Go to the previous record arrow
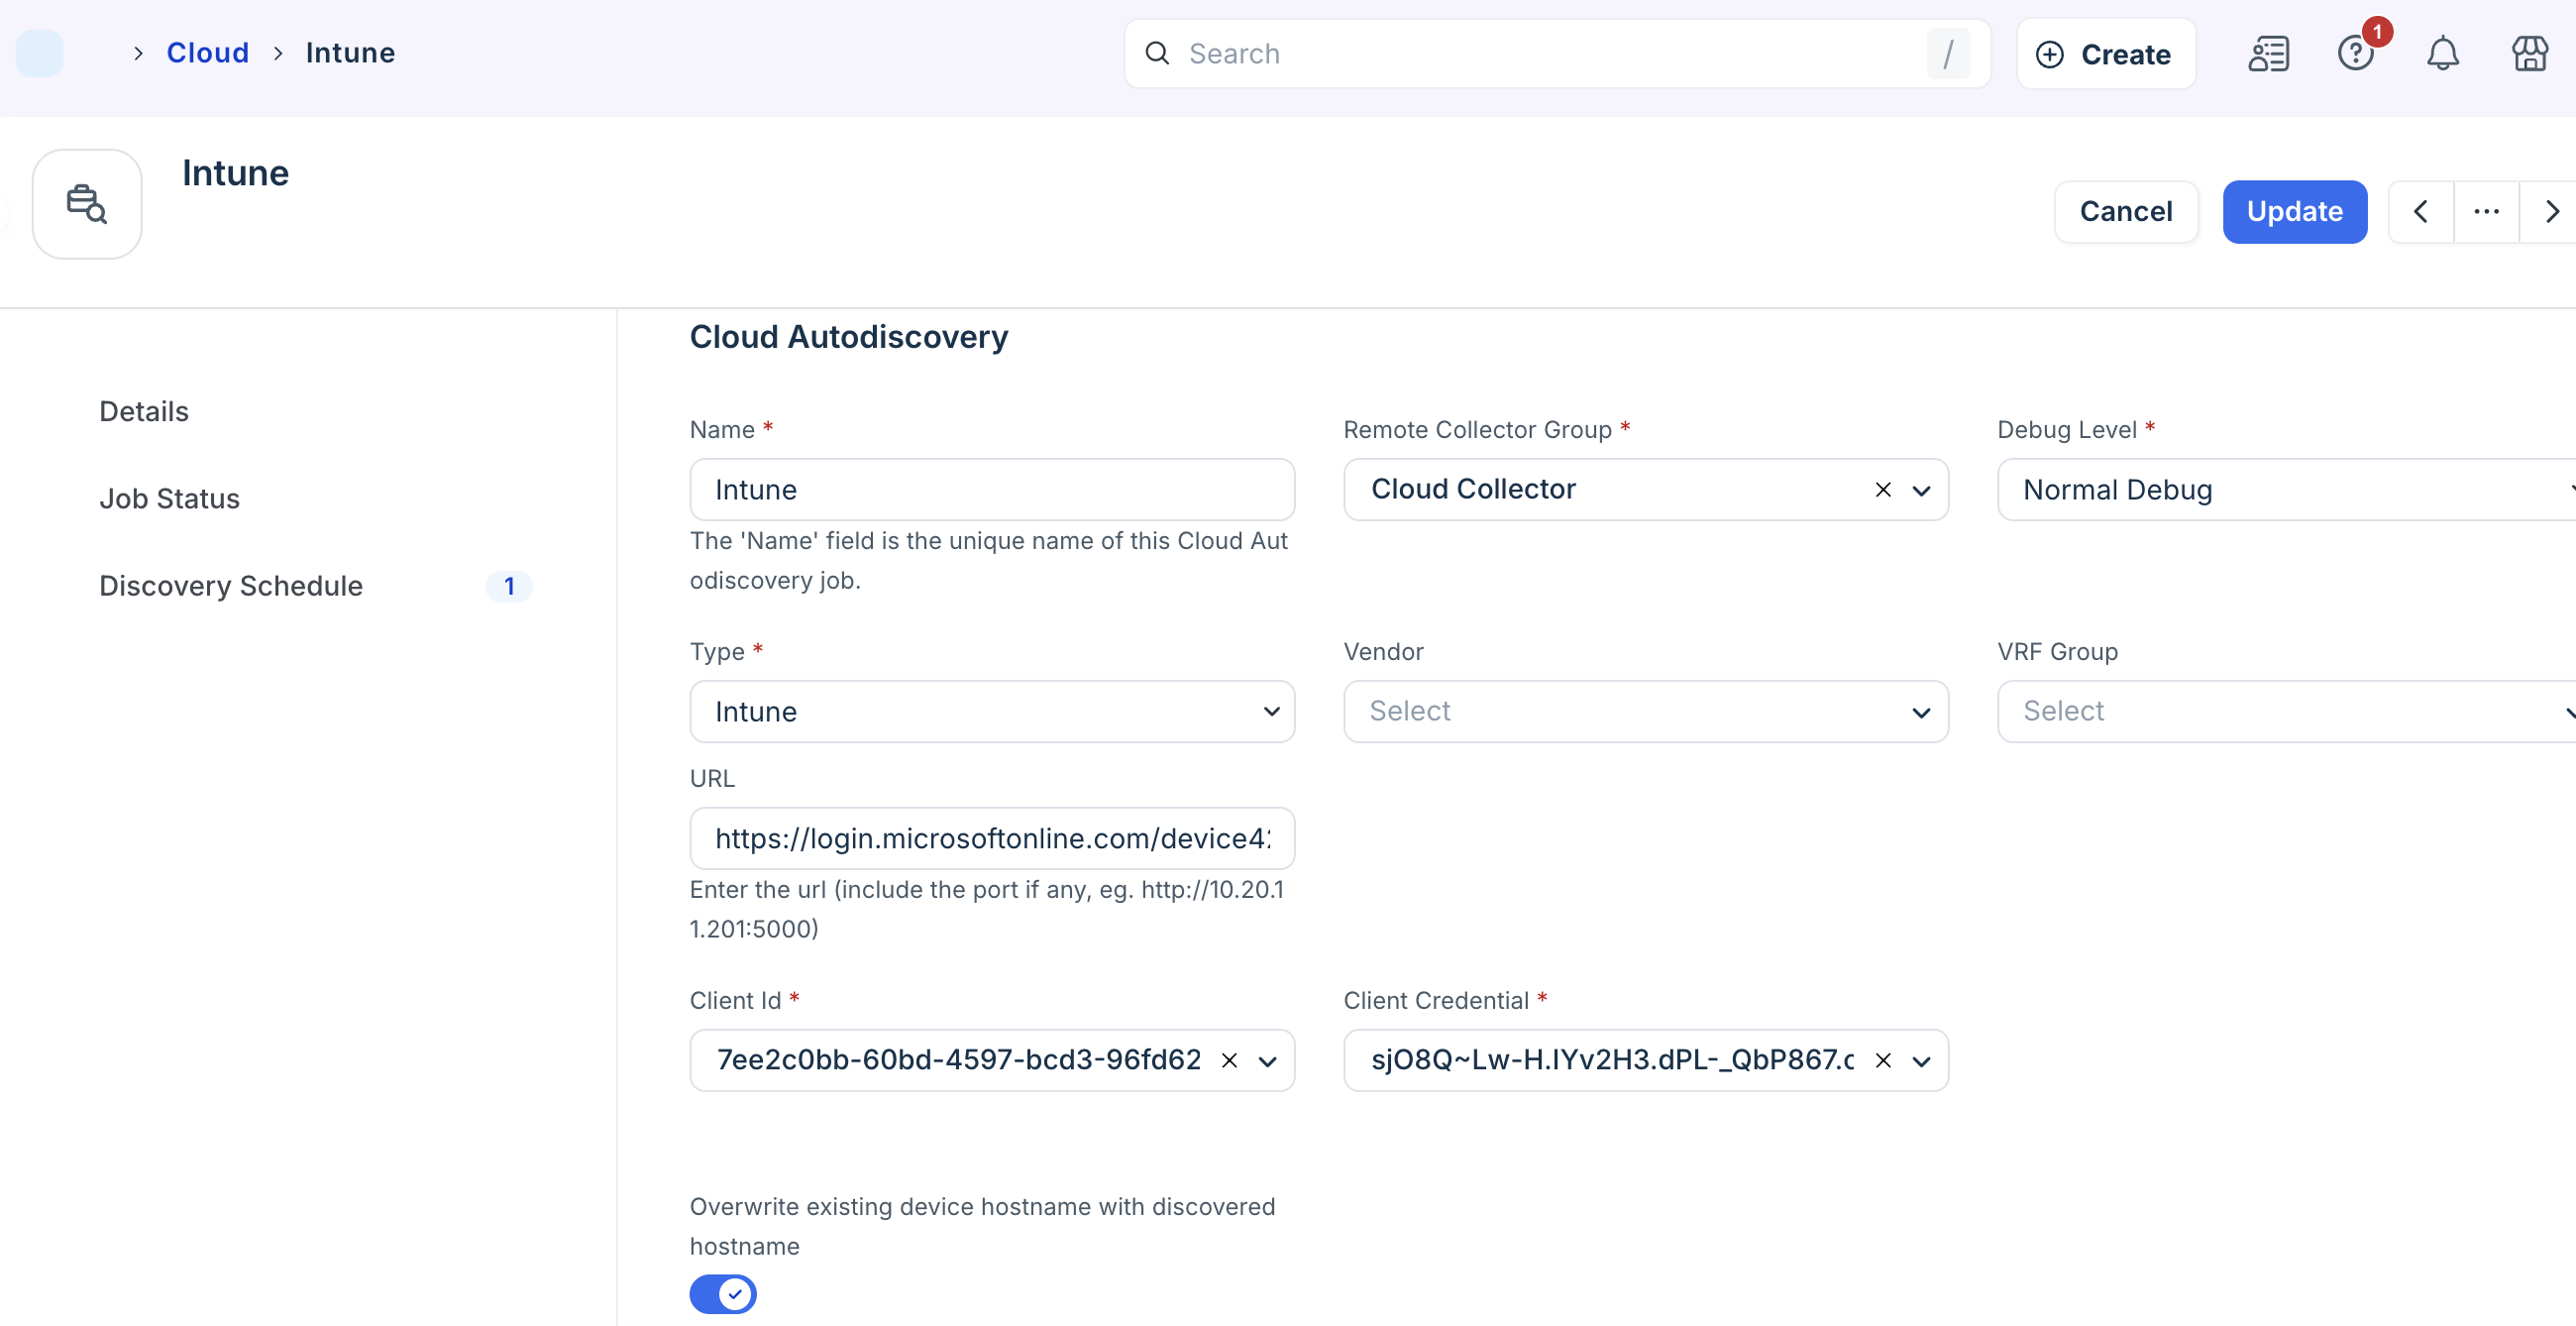This screenshot has height=1326, width=2576. tap(2421, 212)
